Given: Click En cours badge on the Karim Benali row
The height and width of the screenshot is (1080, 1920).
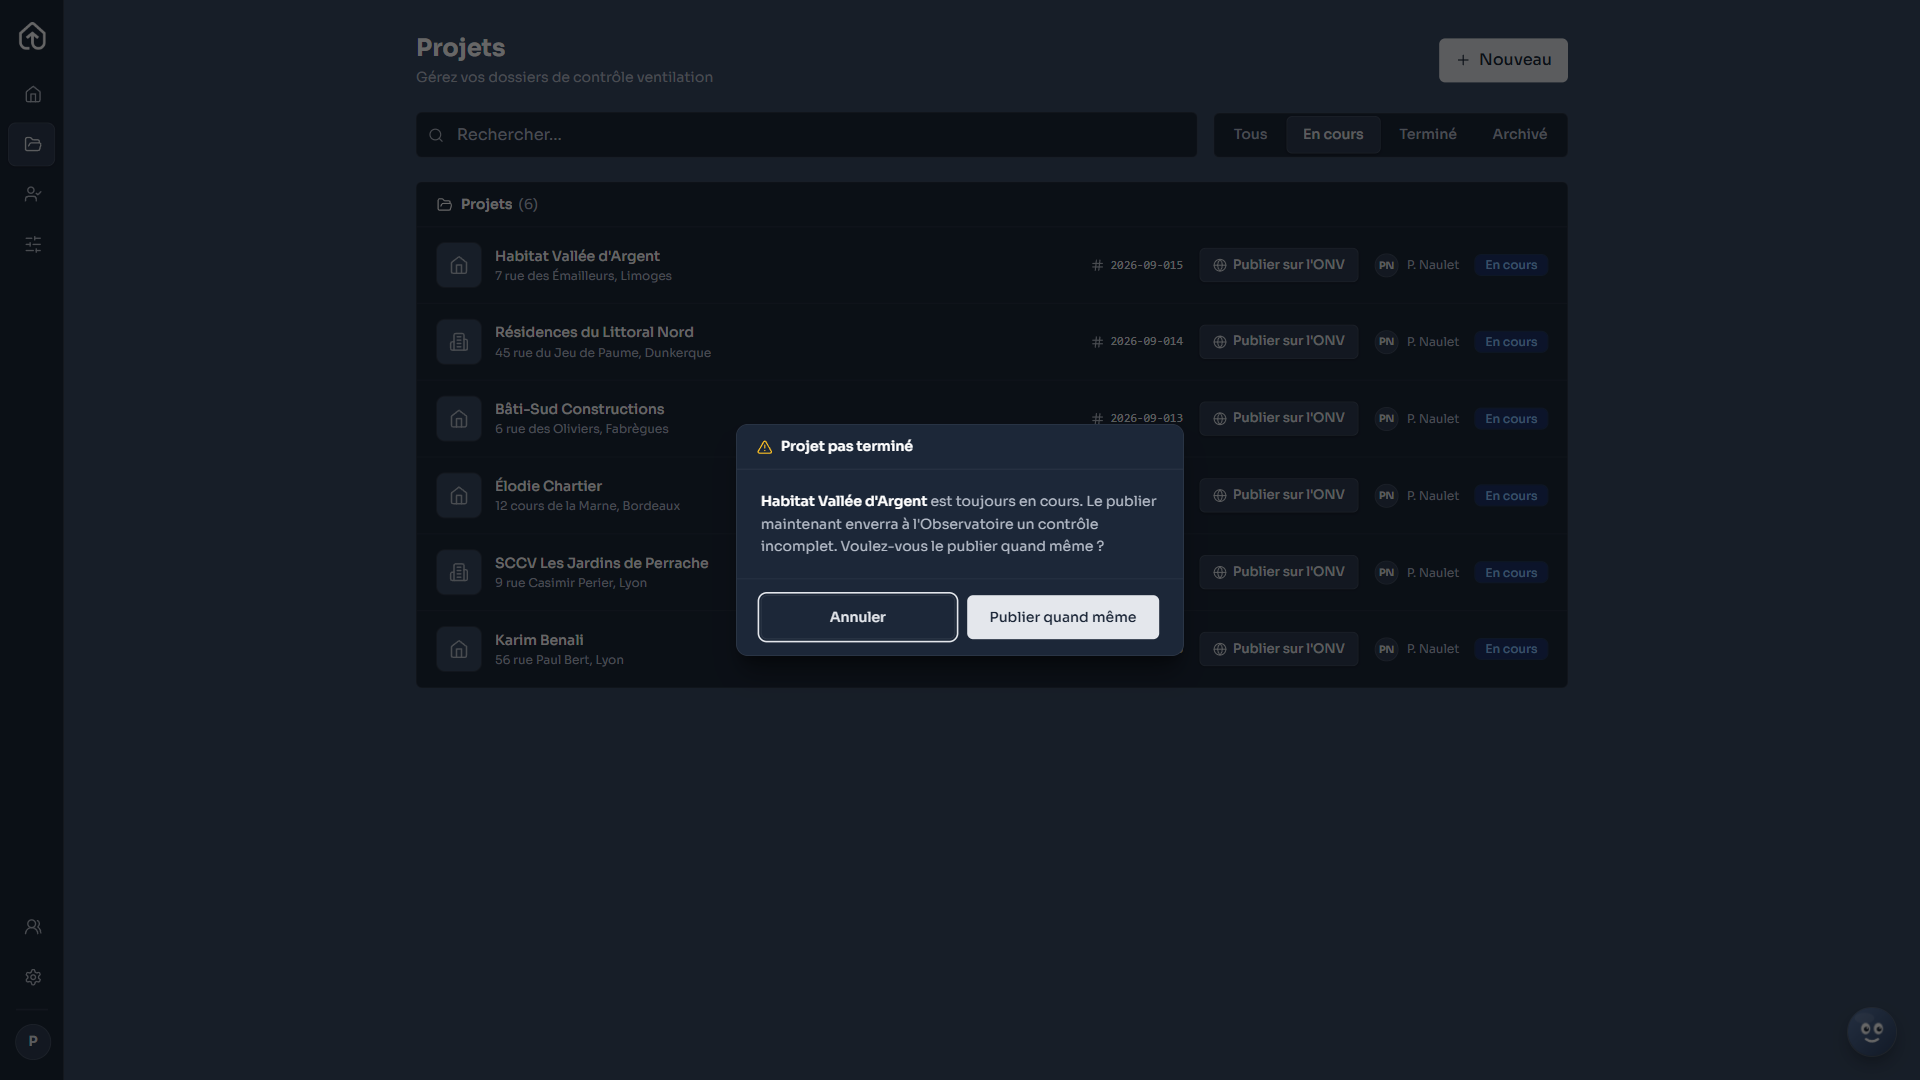Looking at the screenshot, I should pyautogui.click(x=1511, y=649).
